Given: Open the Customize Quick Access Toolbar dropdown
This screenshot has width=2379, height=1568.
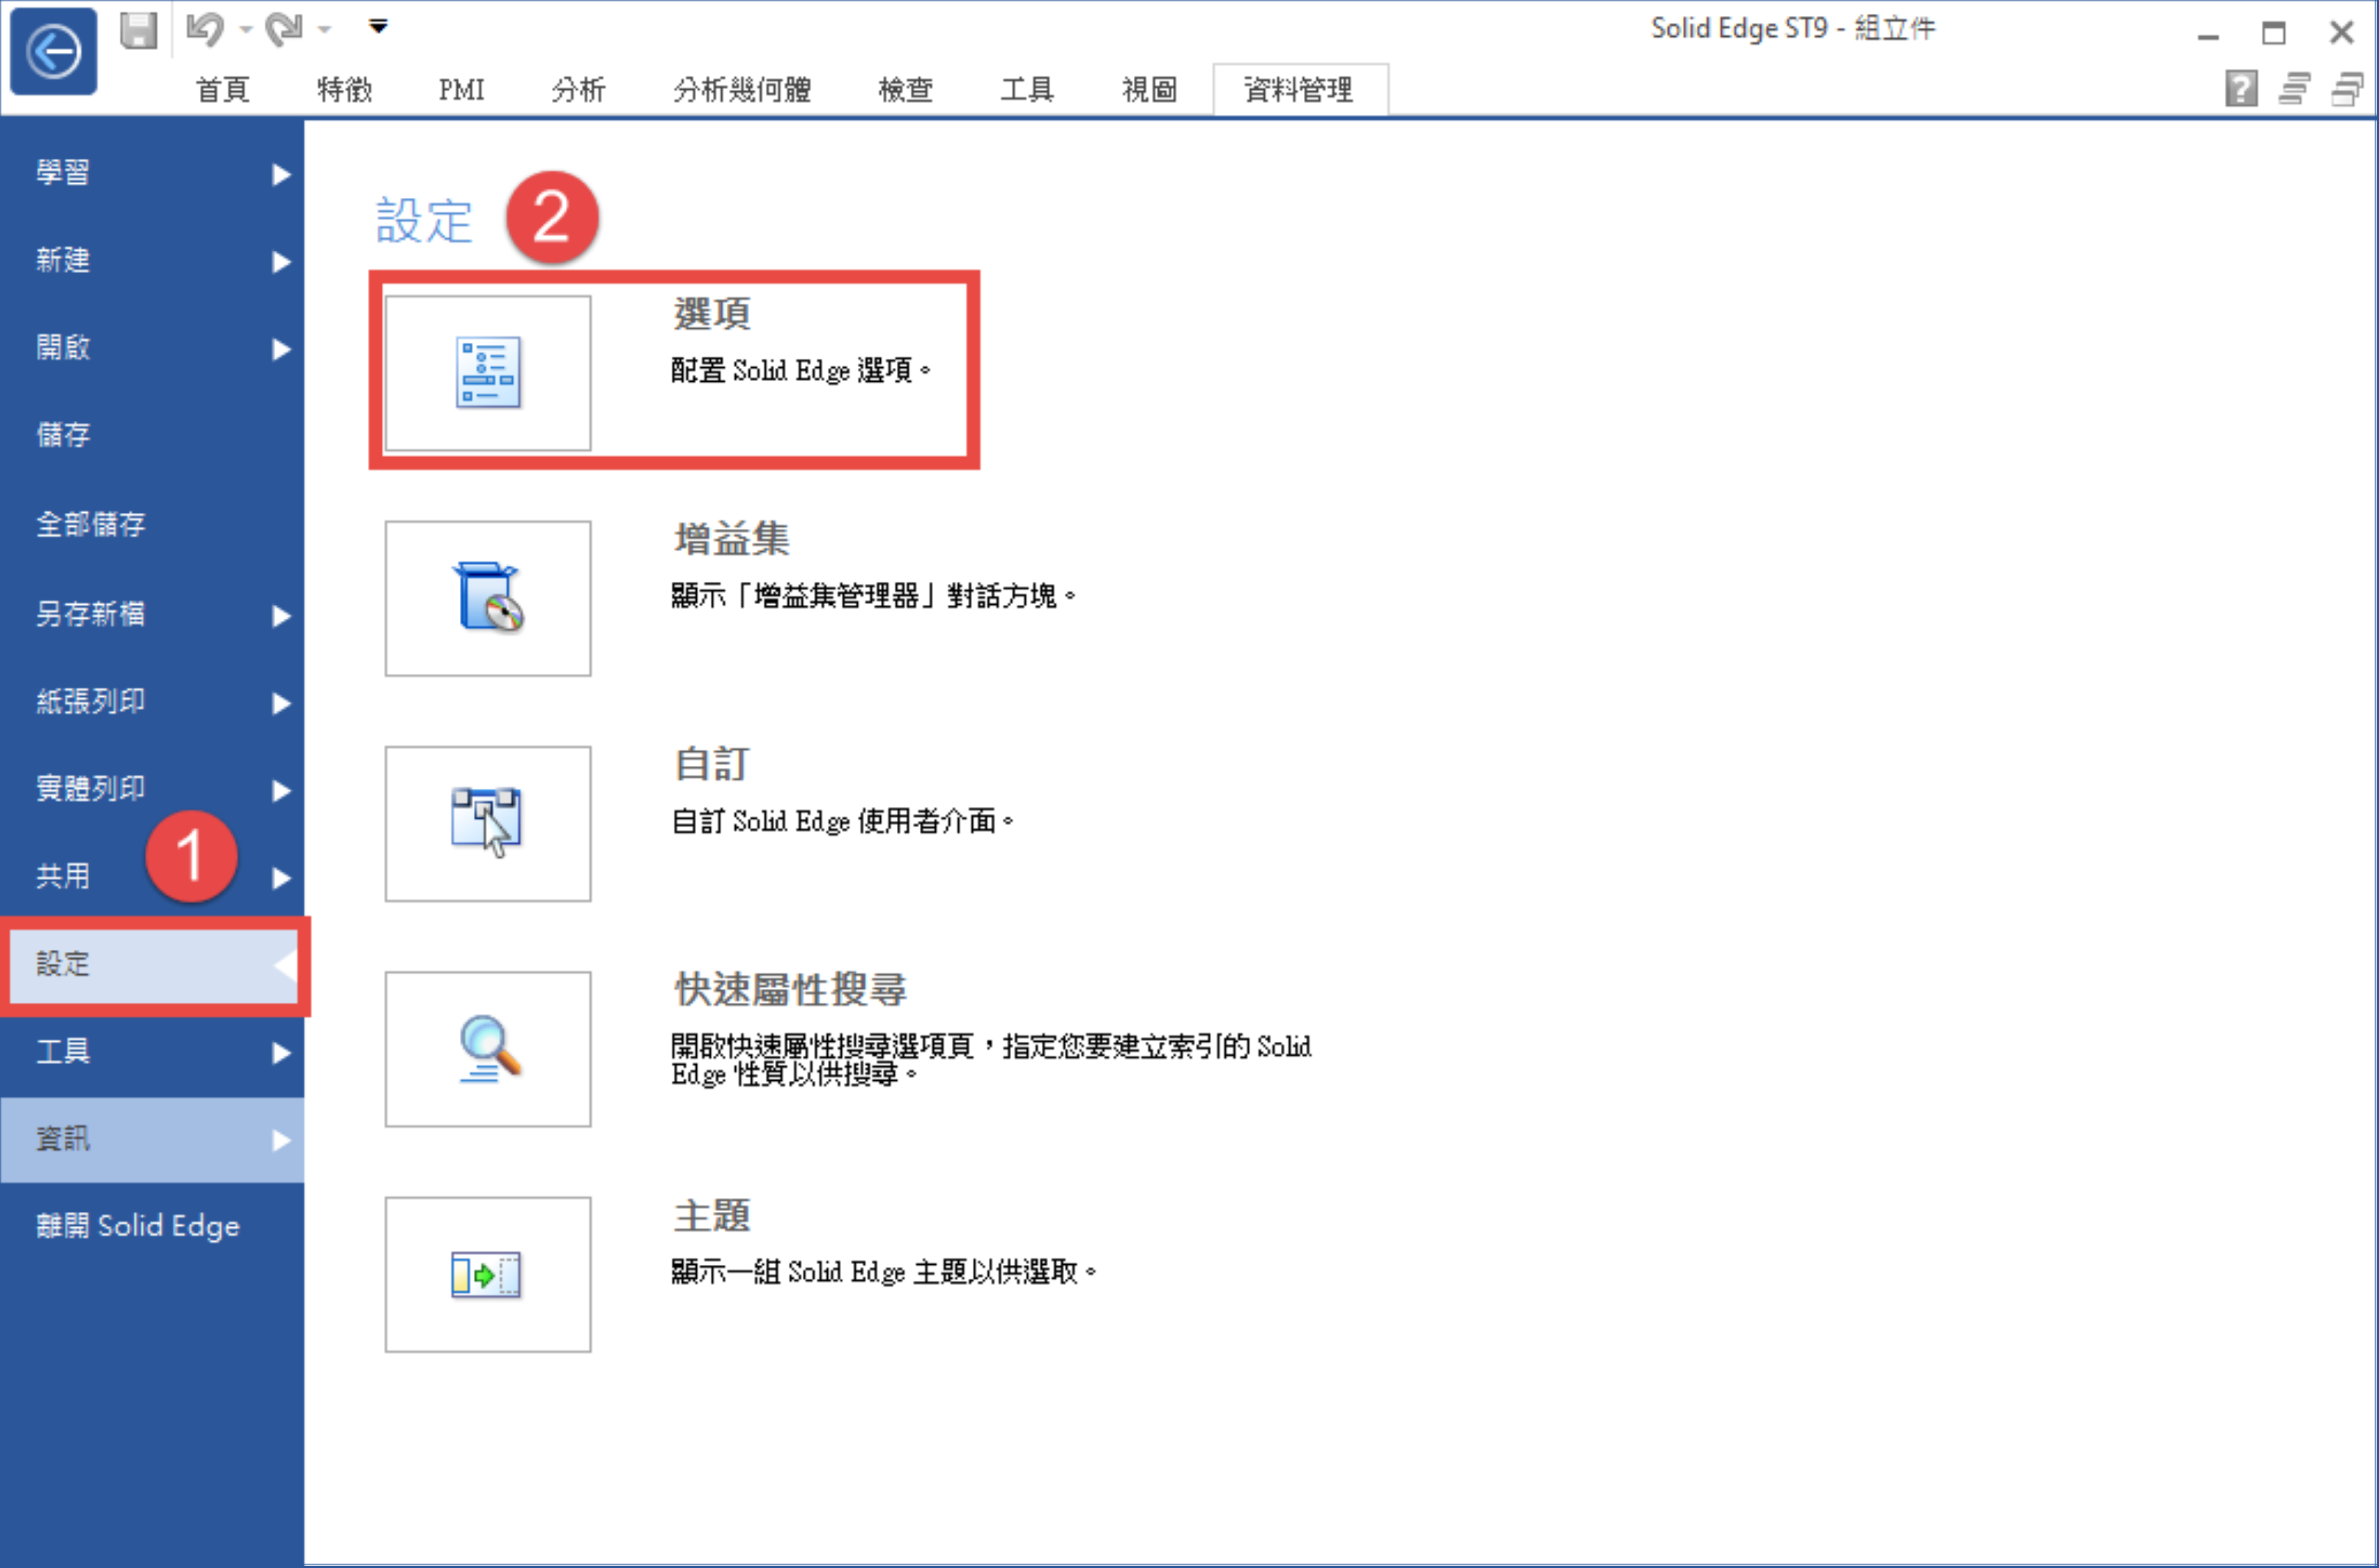Looking at the screenshot, I should [x=378, y=26].
